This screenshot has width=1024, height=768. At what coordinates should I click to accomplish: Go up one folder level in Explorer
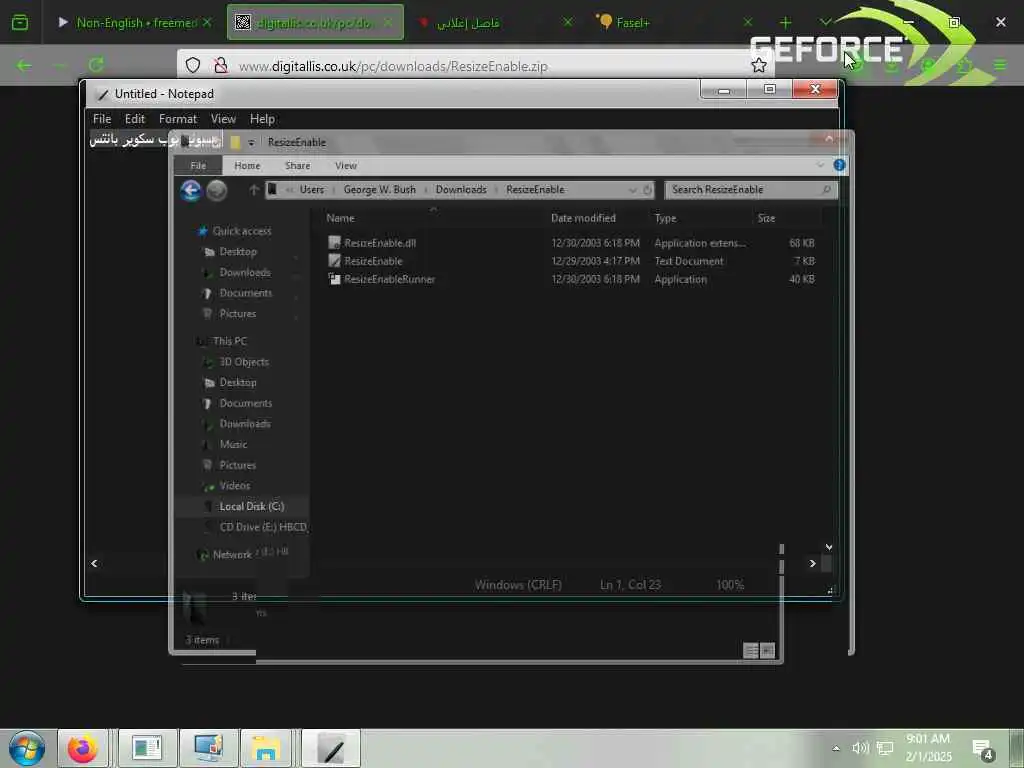coord(254,189)
